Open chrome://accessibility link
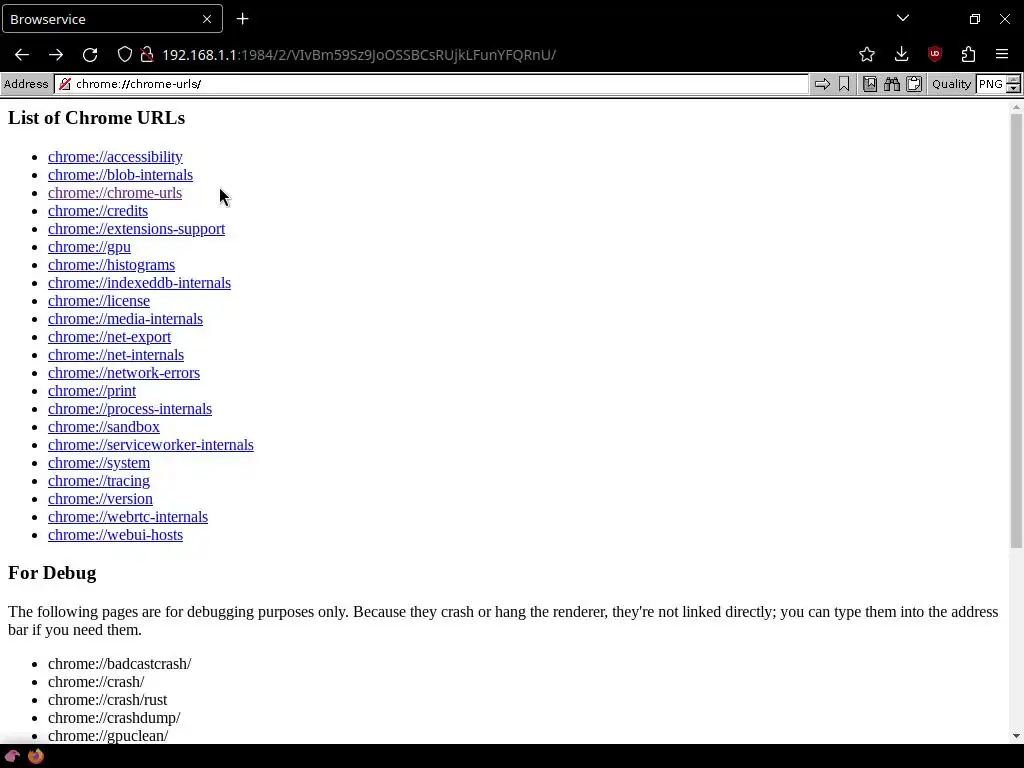1024x768 pixels. pyautogui.click(x=115, y=157)
